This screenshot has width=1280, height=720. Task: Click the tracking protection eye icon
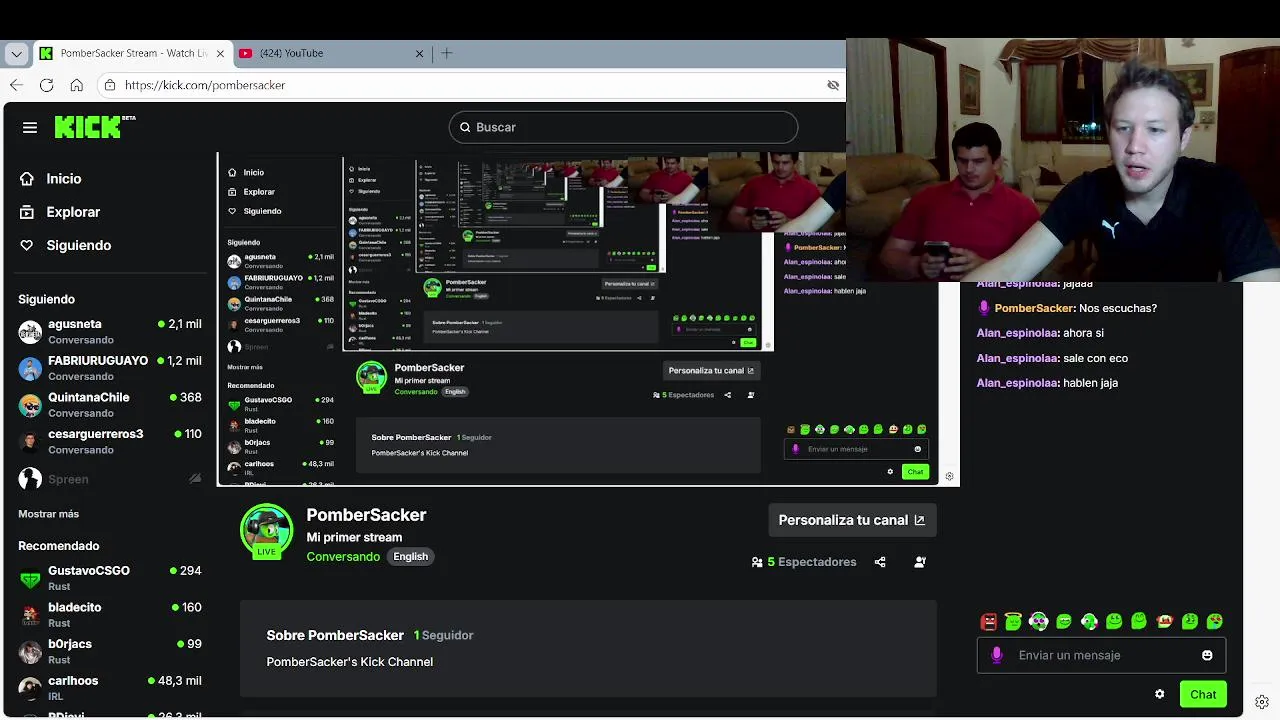[x=833, y=85]
